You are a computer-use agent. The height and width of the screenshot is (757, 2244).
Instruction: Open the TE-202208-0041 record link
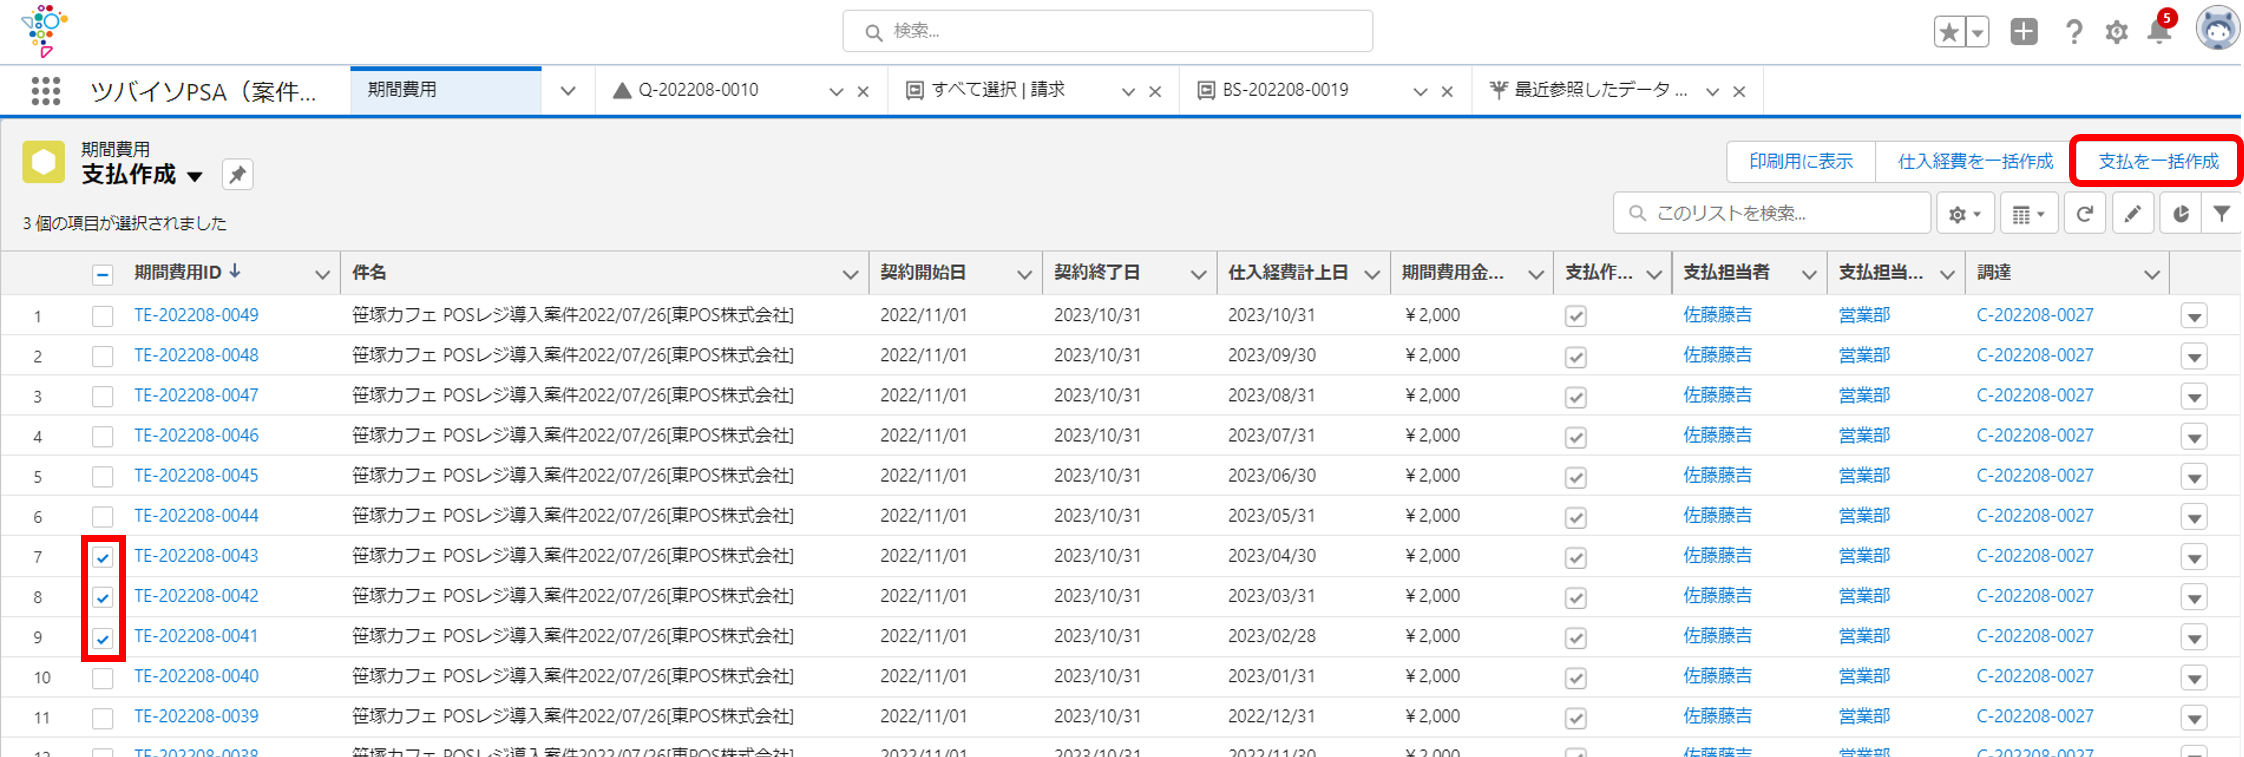click(x=196, y=636)
